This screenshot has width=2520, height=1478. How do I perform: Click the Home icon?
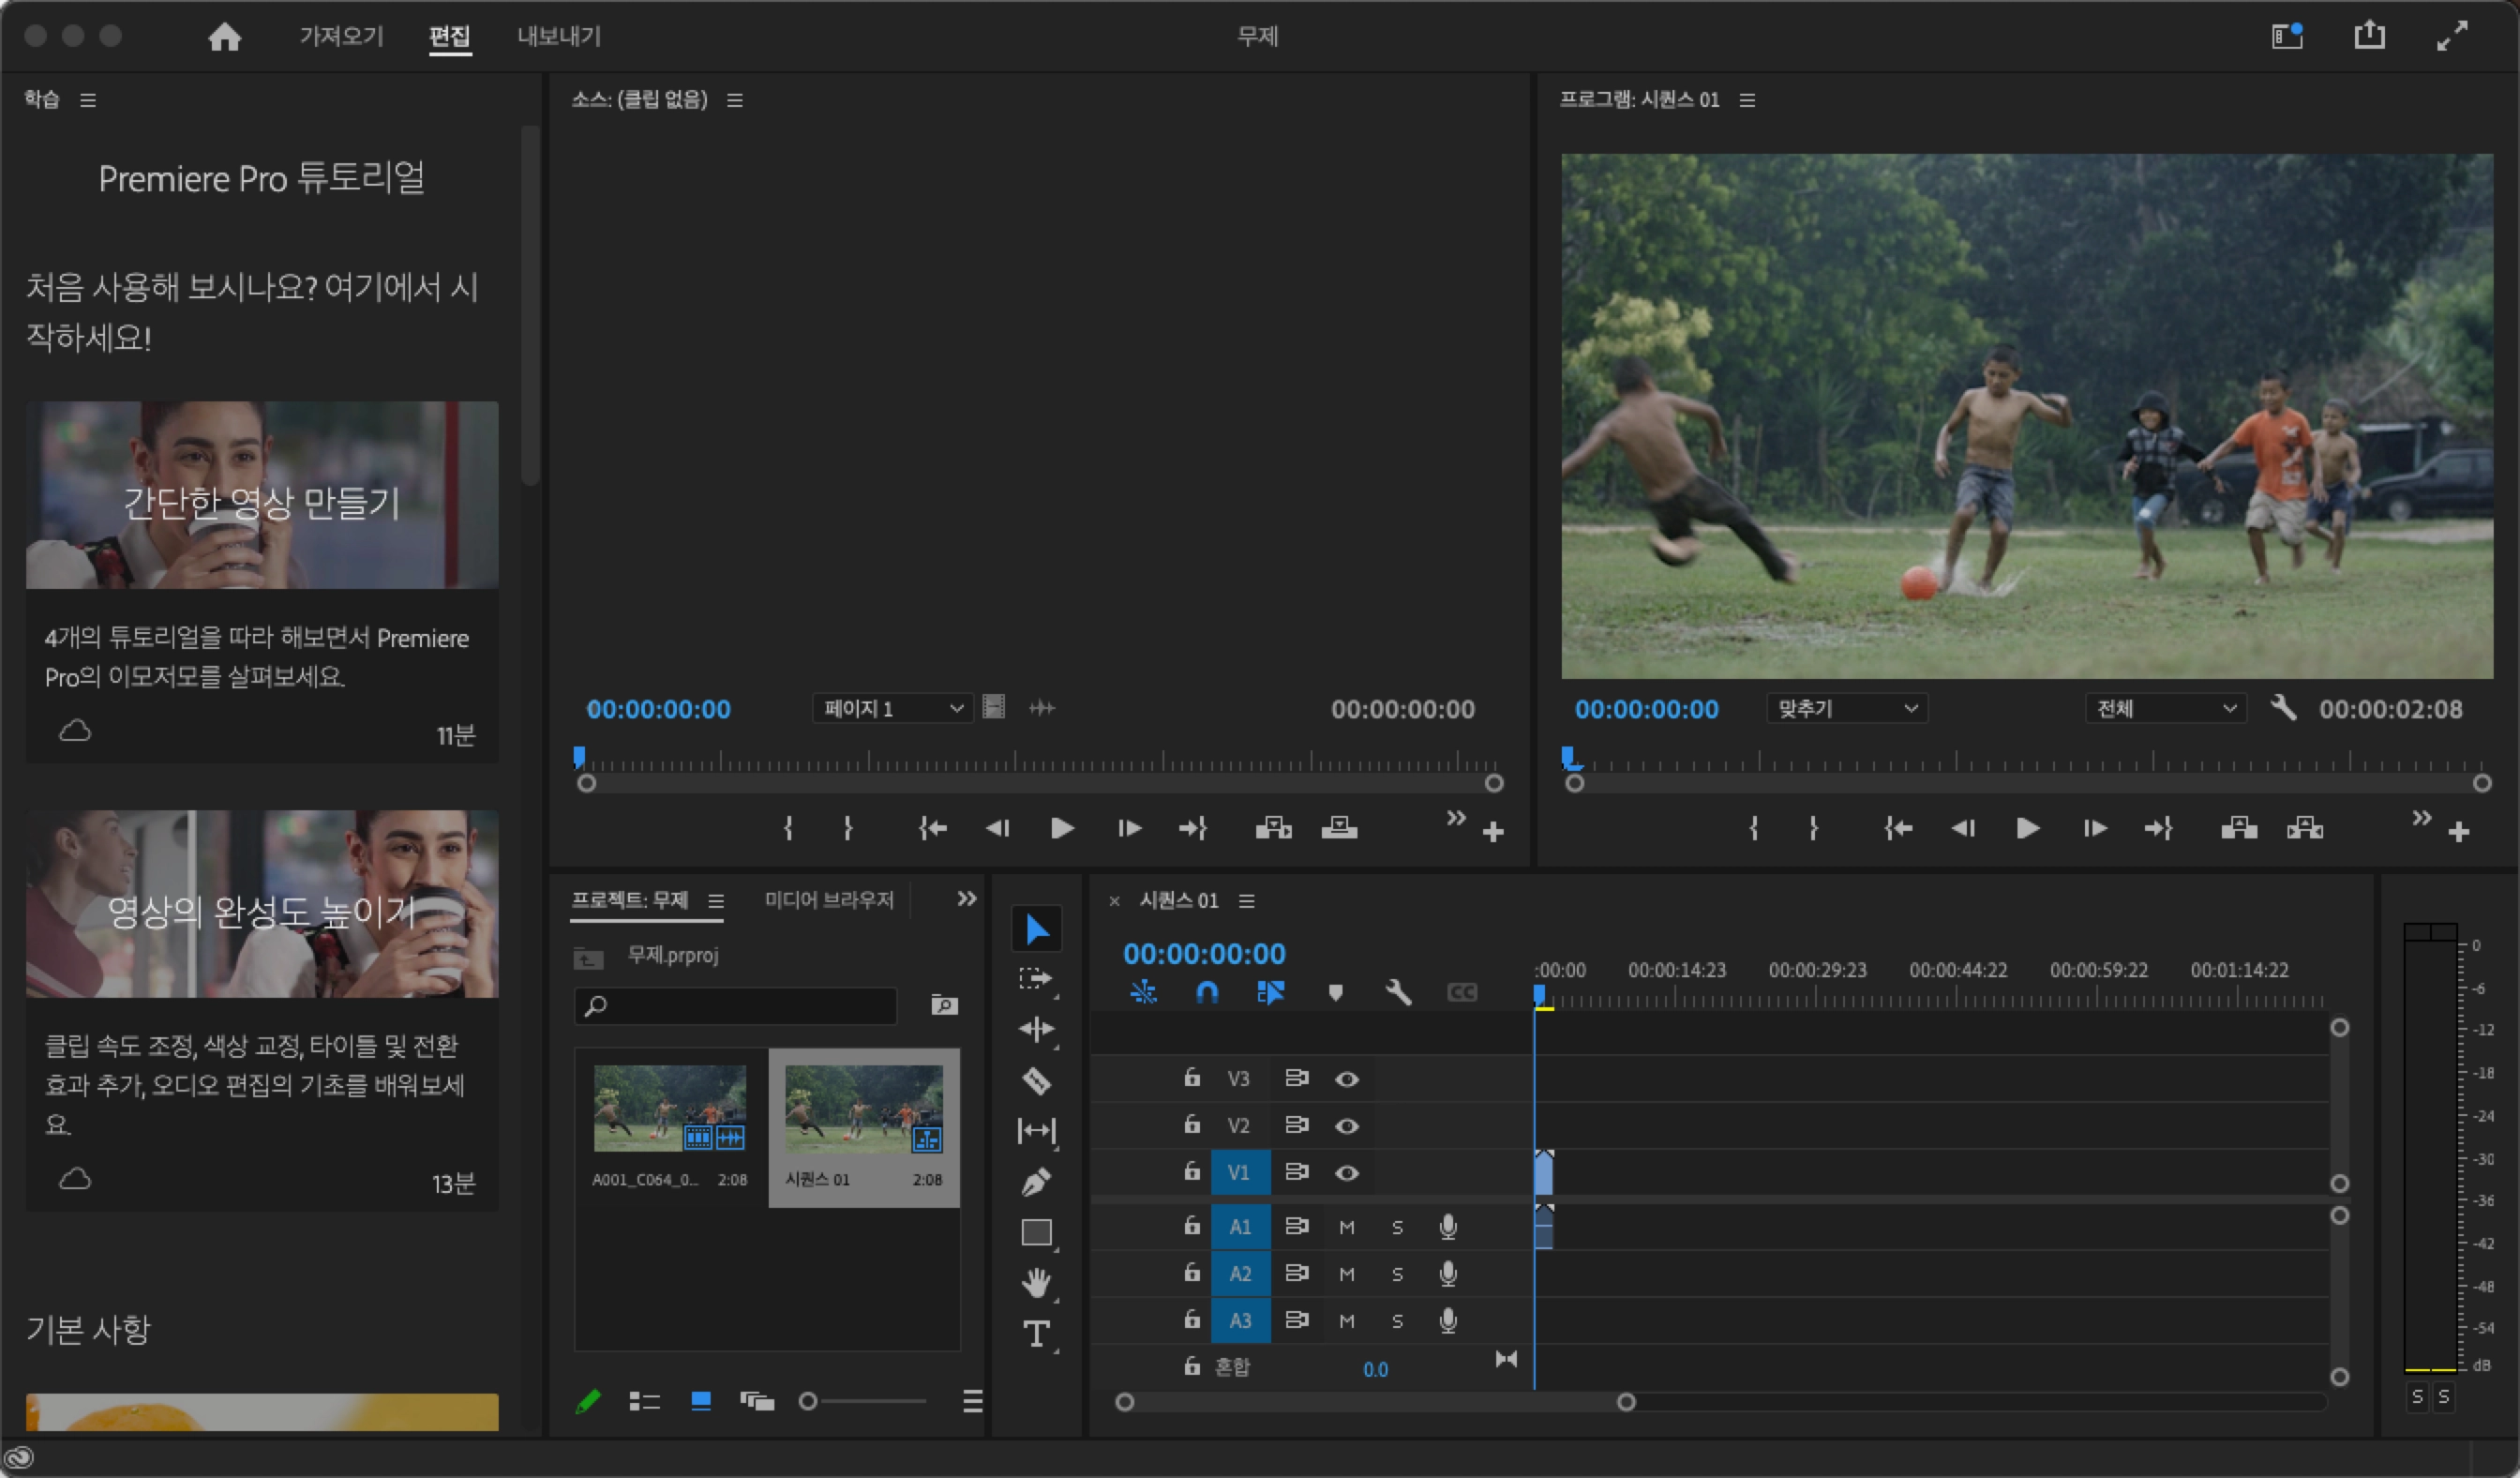pos(224,37)
